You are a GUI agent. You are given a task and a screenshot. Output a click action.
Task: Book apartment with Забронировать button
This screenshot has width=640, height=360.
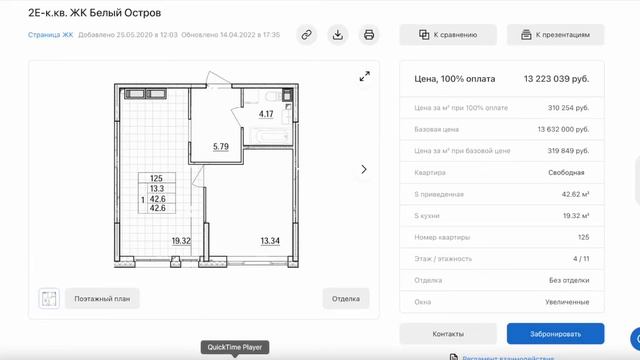[x=556, y=334]
